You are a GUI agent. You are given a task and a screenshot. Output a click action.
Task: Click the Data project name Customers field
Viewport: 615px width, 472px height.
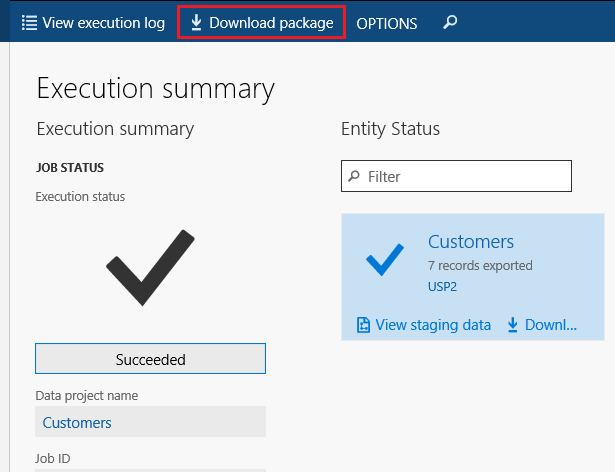click(x=150, y=422)
